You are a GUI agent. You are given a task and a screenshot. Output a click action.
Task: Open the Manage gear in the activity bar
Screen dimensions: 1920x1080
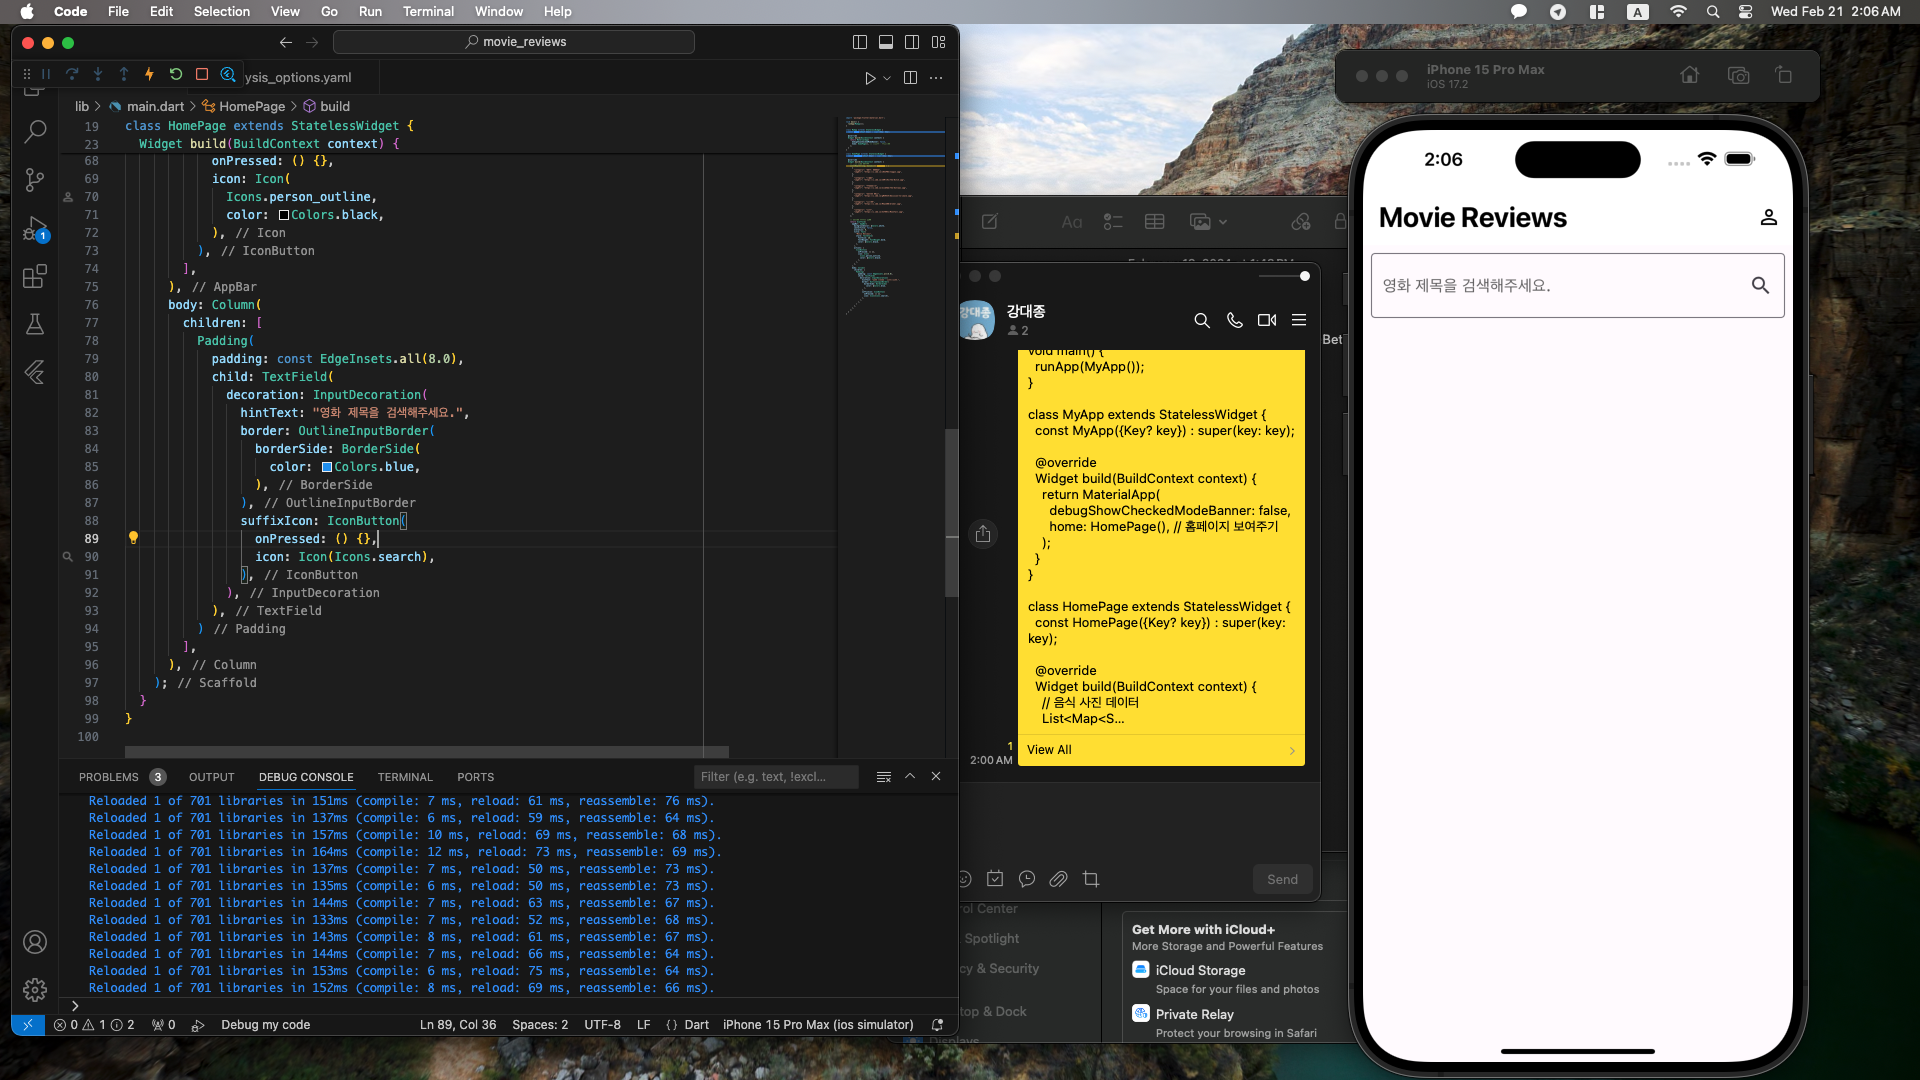pyautogui.click(x=35, y=990)
